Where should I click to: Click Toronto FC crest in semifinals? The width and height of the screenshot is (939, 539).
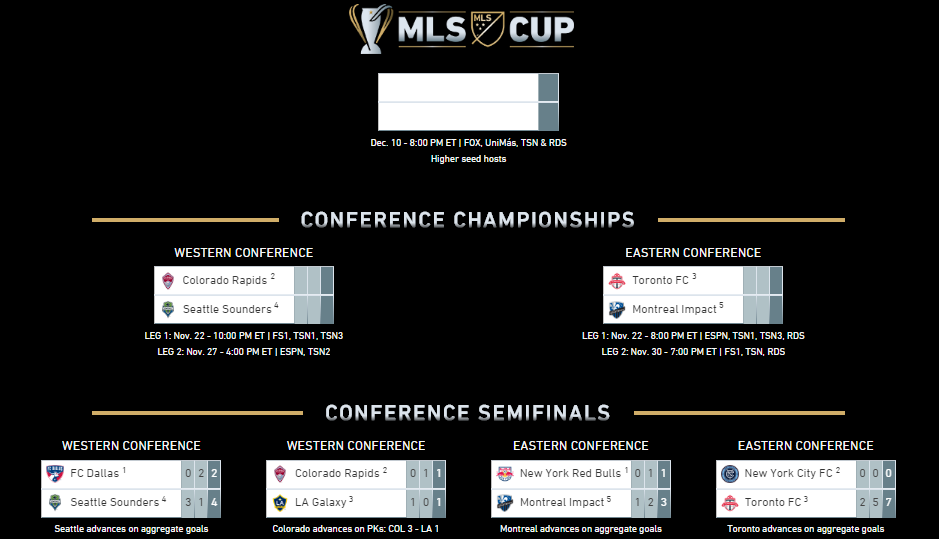tap(729, 502)
